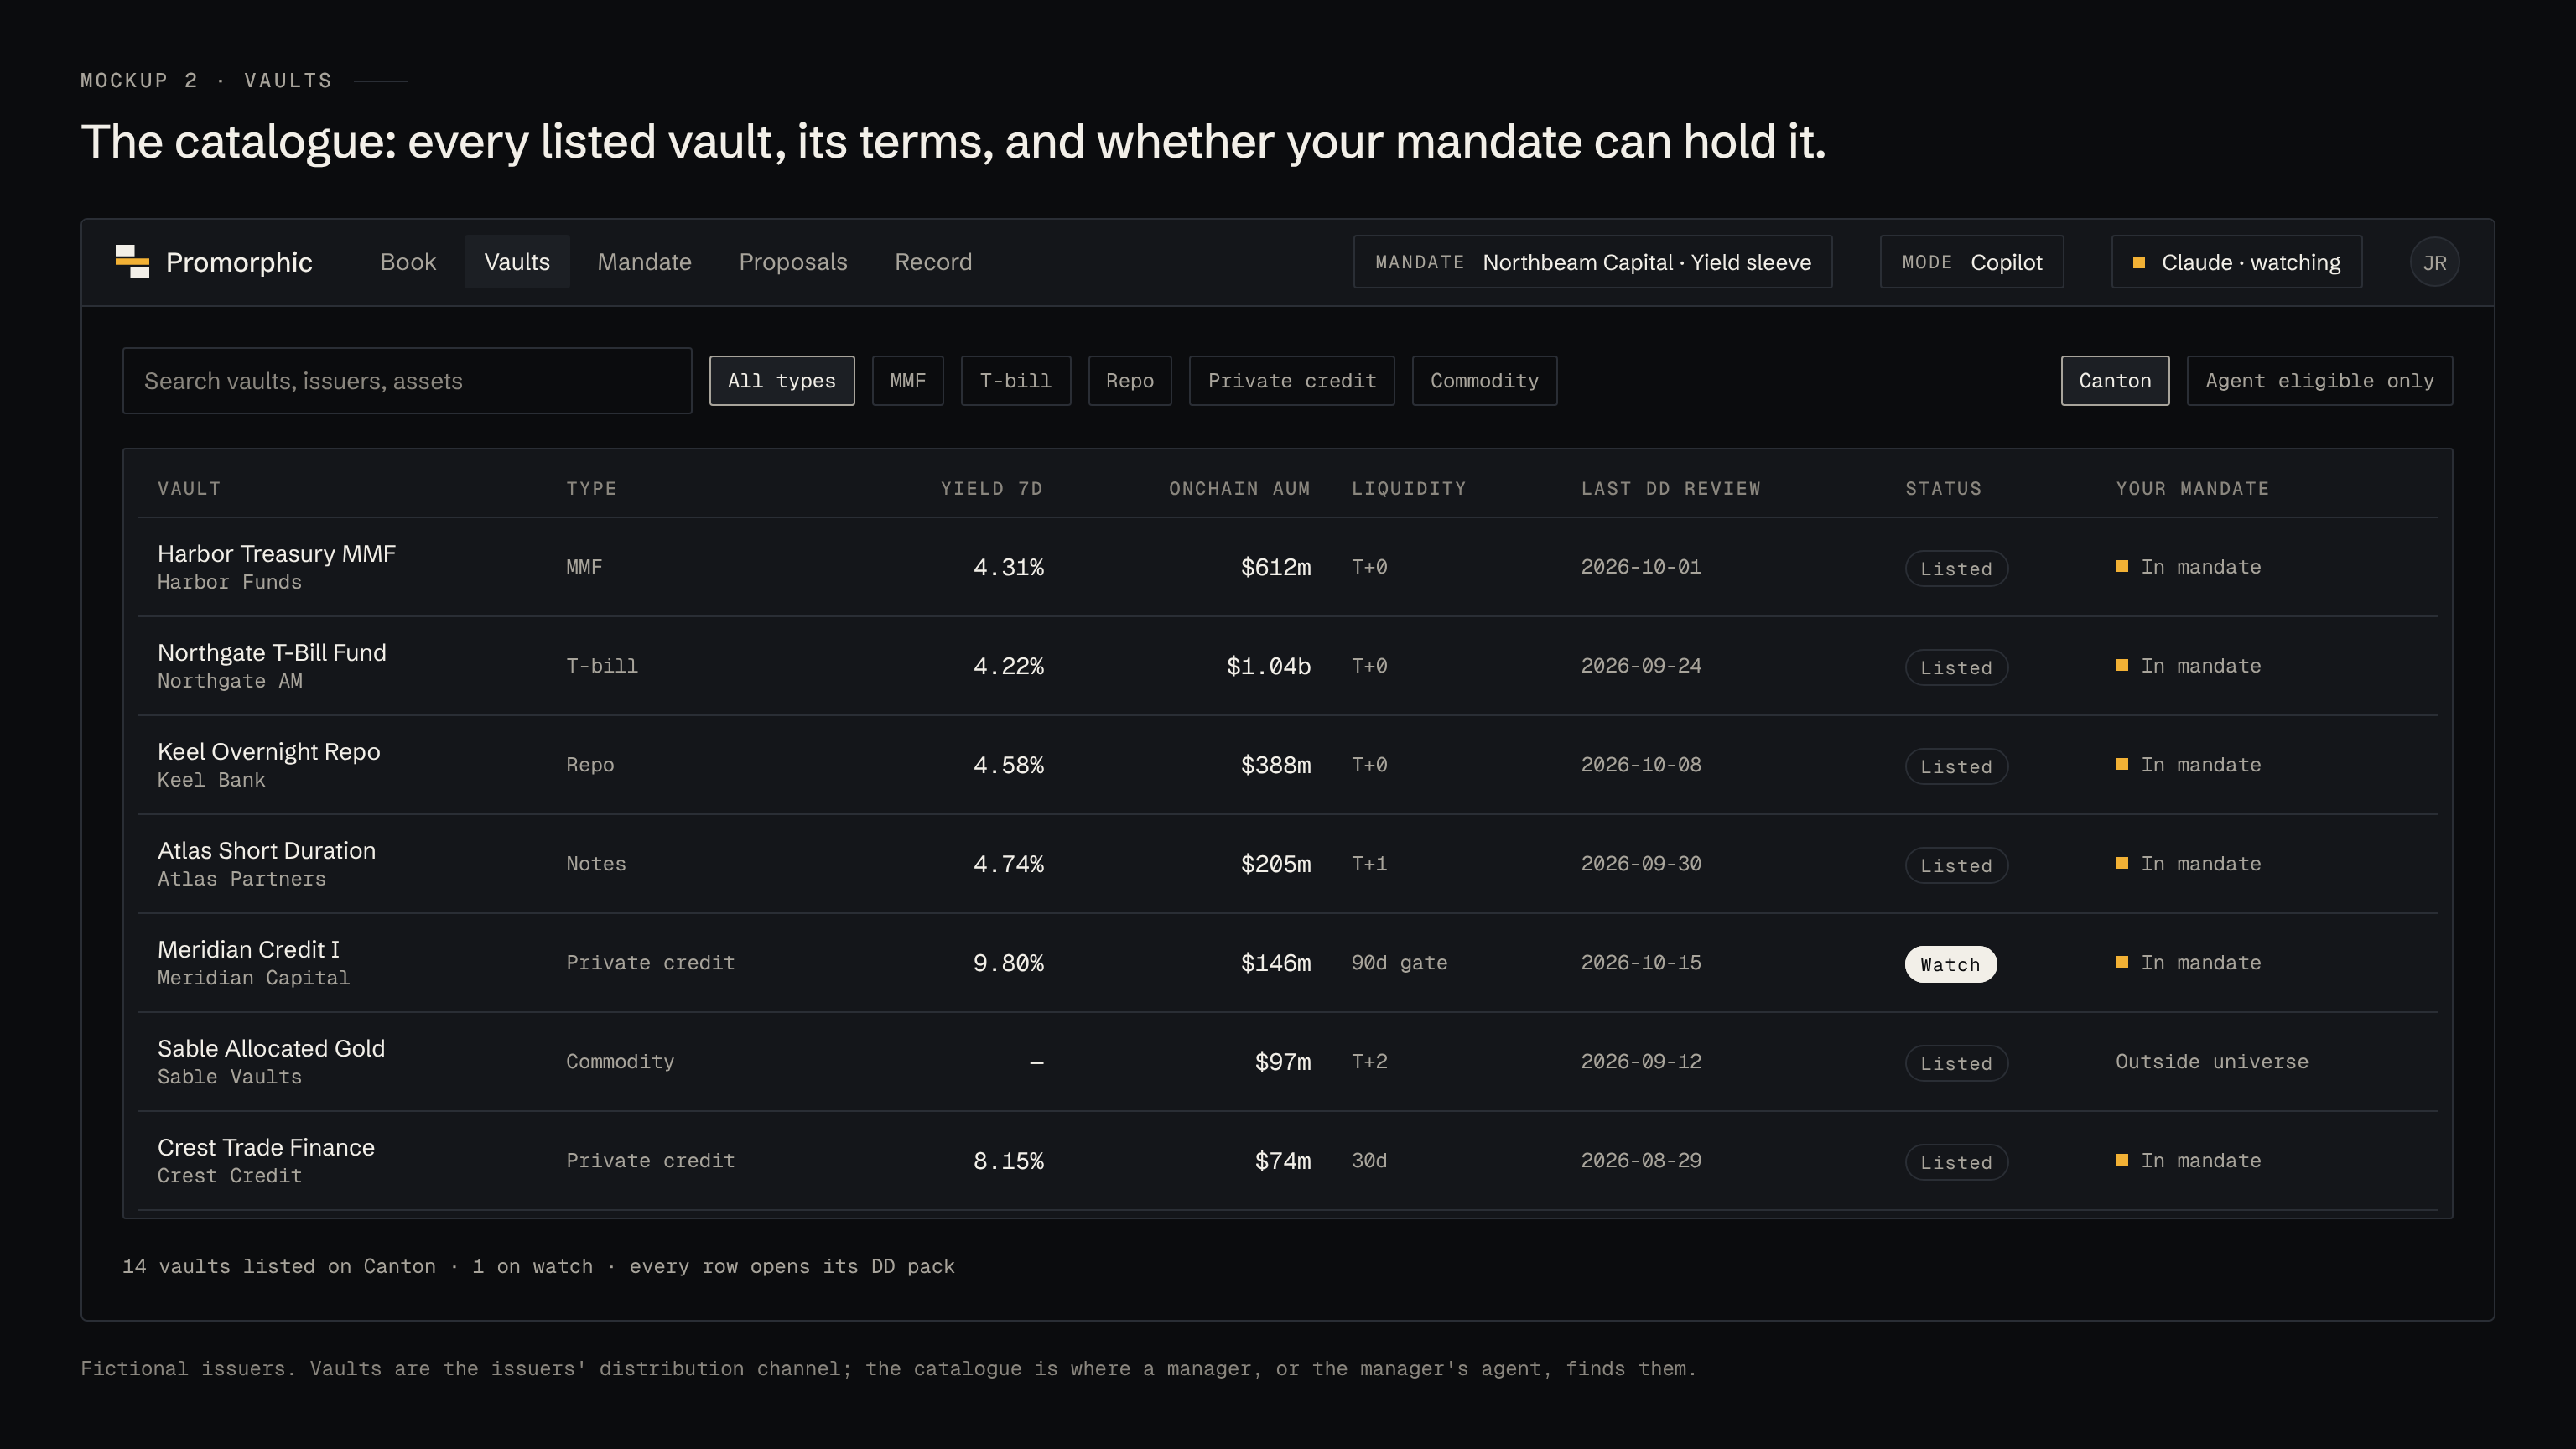
Task: Select the Record tab
Action: (933, 262)
